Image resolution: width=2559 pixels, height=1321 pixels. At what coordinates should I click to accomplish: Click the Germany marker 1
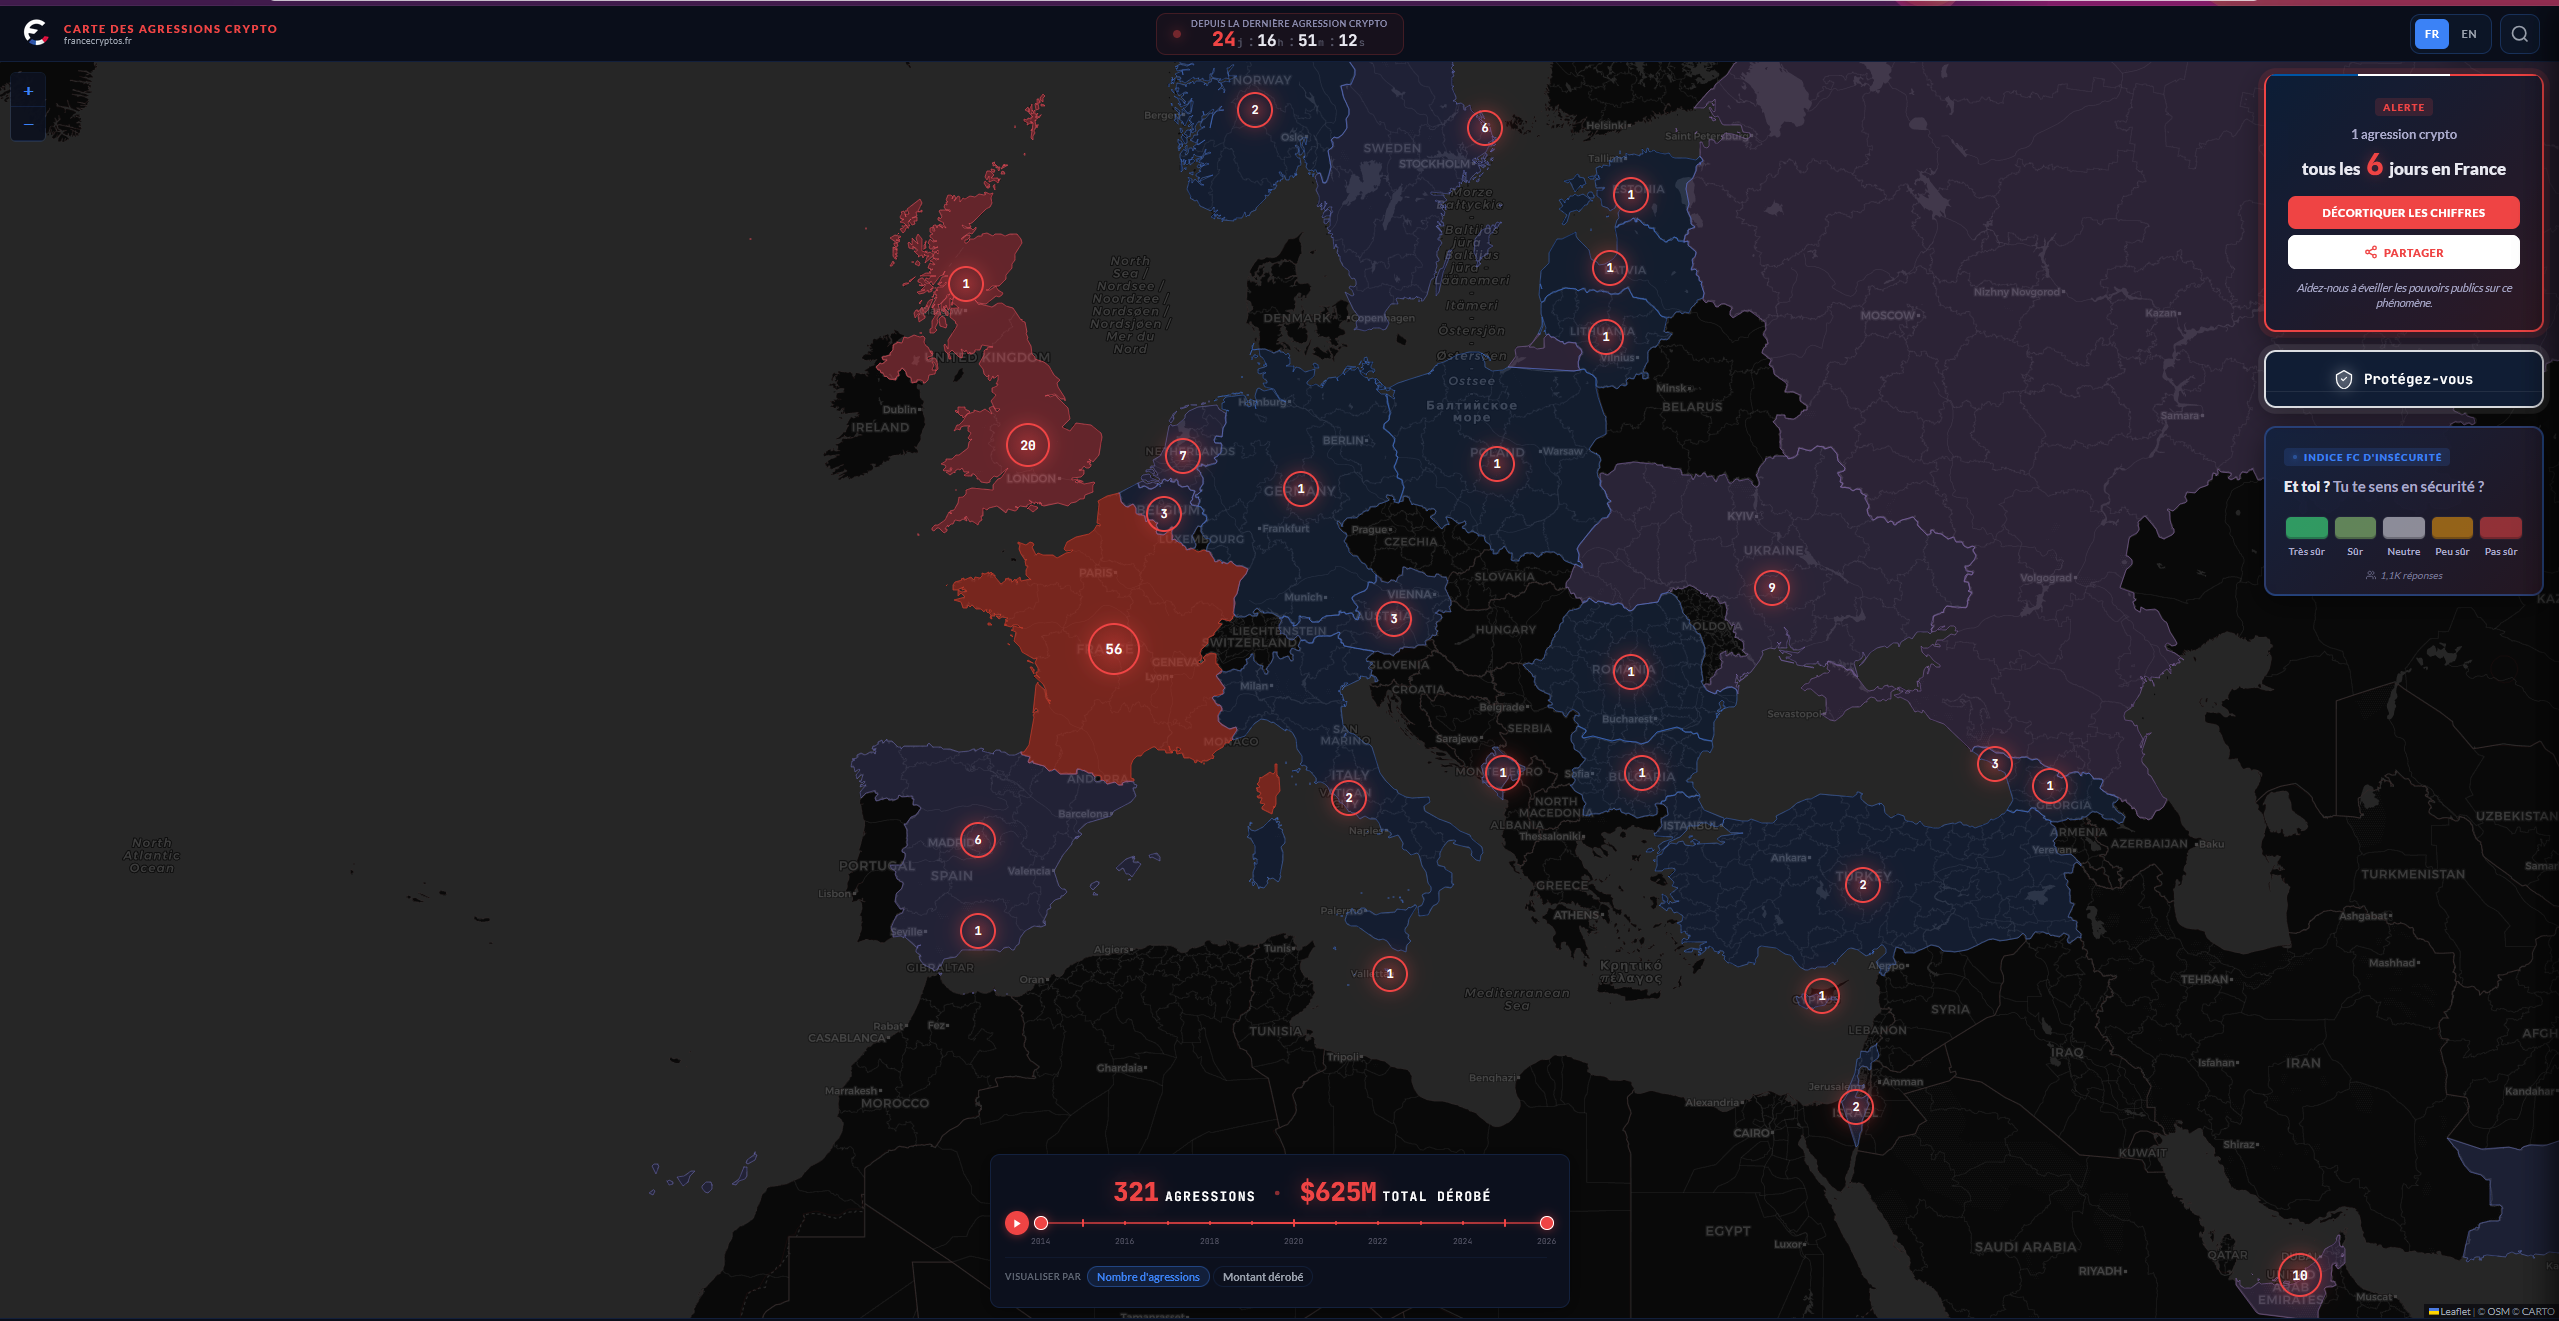pos(1300,489)
